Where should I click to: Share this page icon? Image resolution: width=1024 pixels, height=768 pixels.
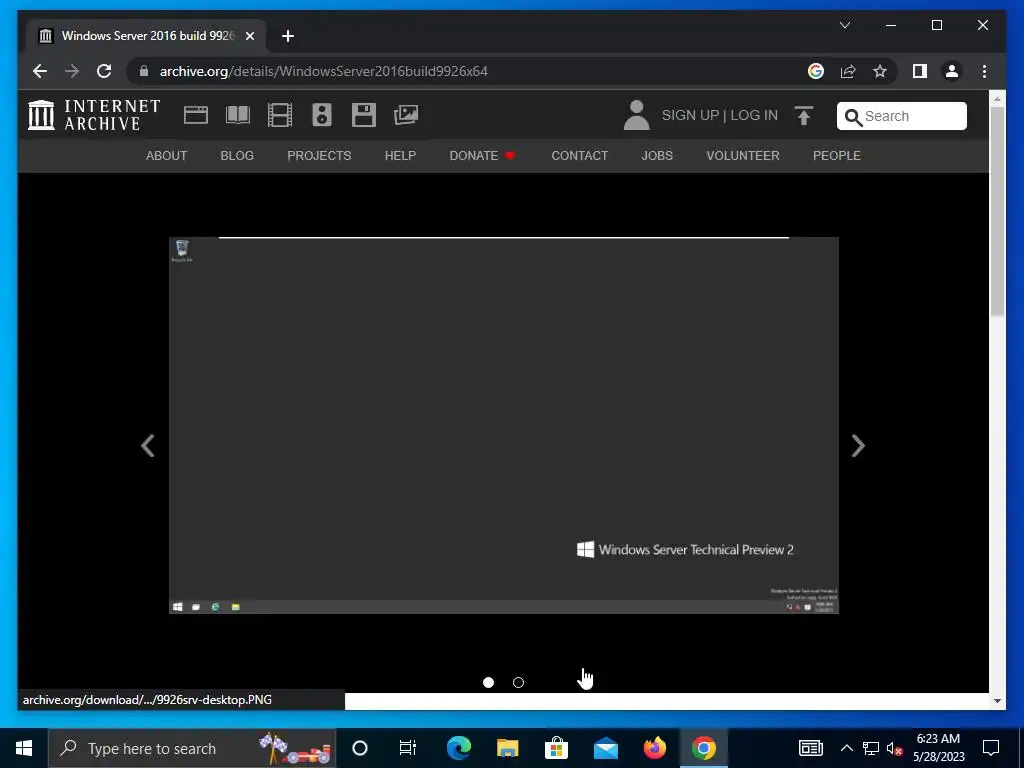click(x=848, y=71)
